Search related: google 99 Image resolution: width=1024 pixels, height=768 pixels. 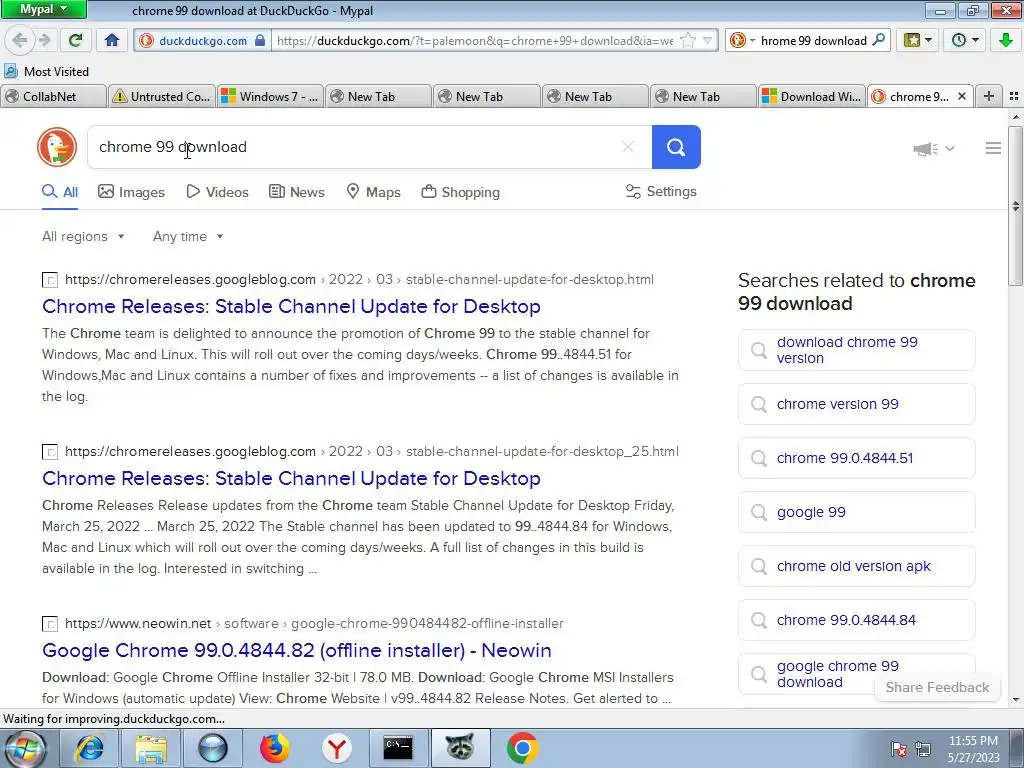pyautogui.click(x=857, y=513)
